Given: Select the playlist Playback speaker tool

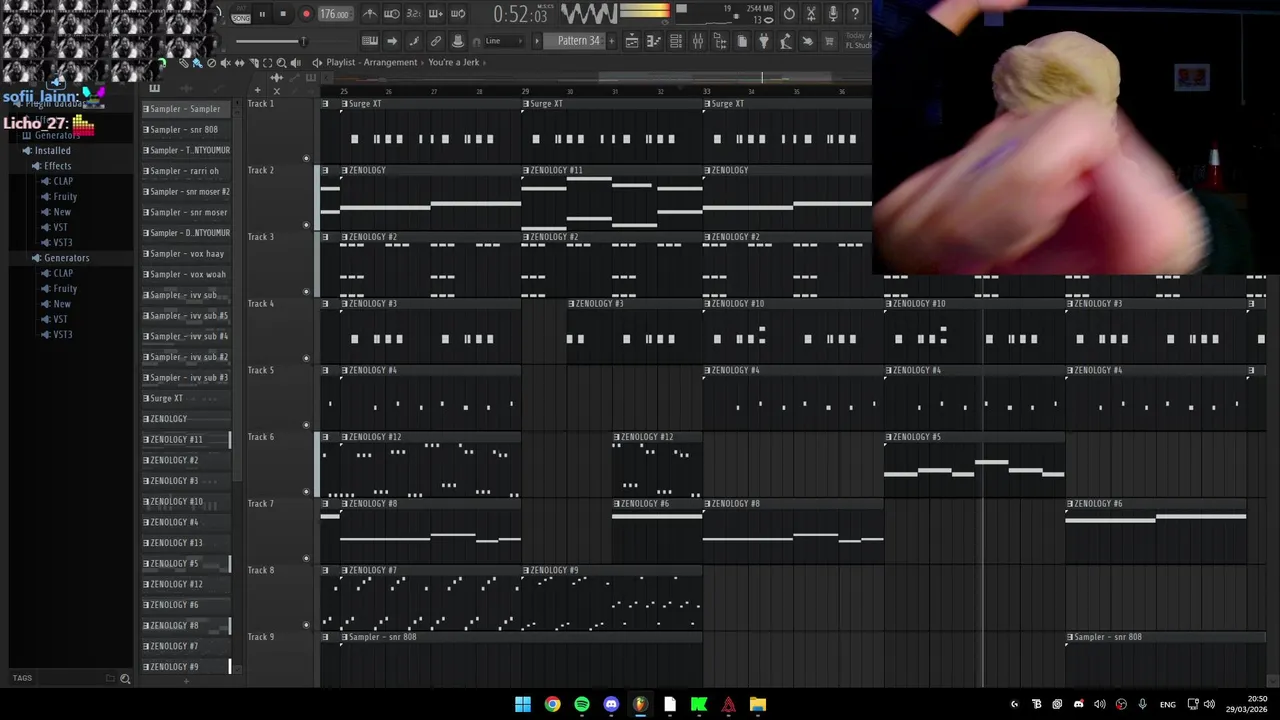Looking at the screenshot, I should pyautogui.click(x=296, y=63).
